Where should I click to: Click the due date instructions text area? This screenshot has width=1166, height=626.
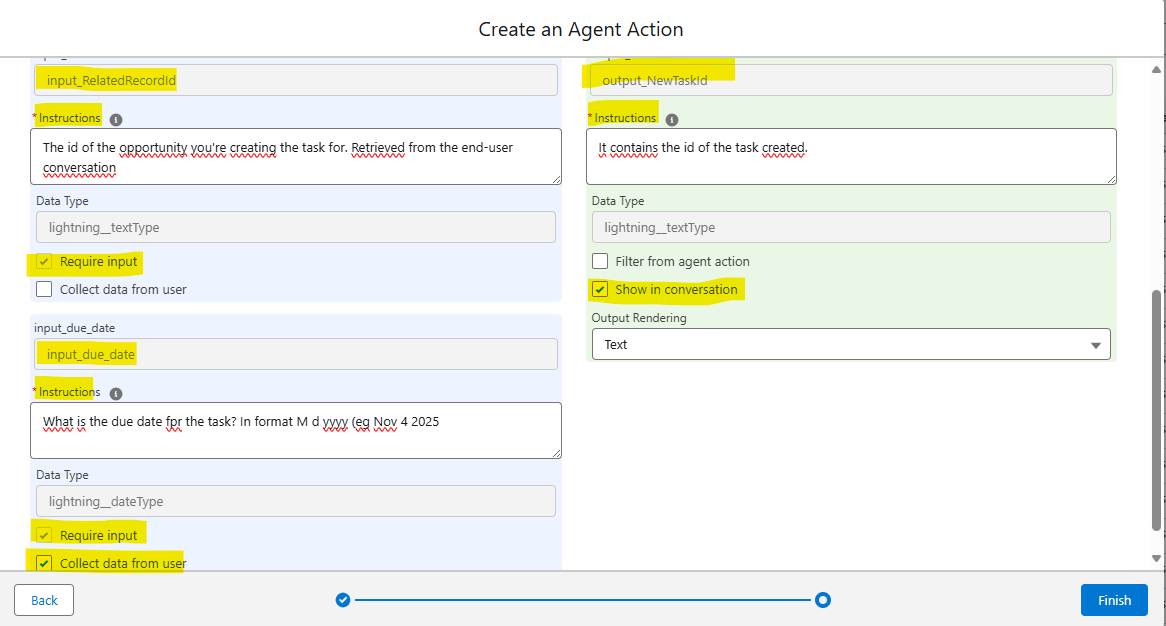(x=295, y=430)
